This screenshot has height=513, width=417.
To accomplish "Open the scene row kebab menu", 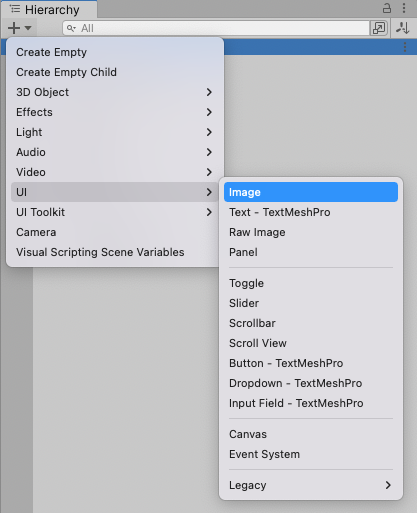I will (x=405, y=47).
